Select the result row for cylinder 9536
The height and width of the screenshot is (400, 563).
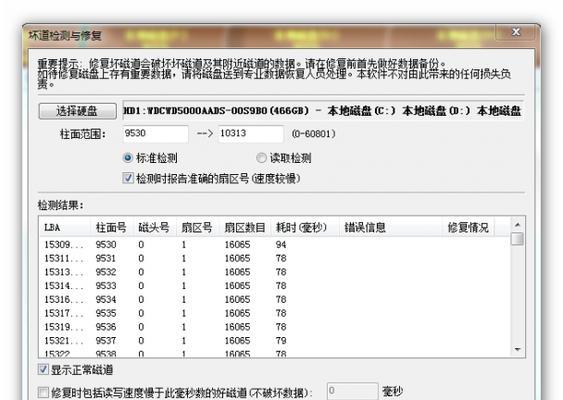tap(275, 327)
